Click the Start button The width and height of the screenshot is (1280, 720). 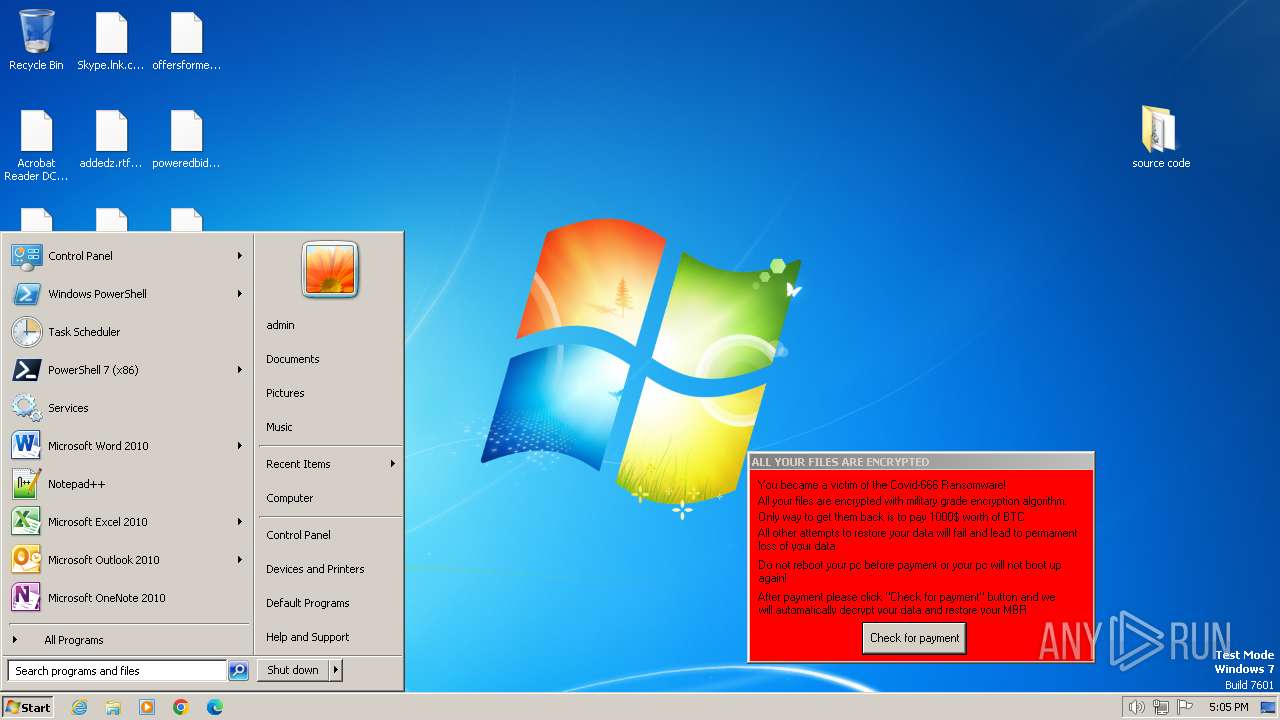28,707
